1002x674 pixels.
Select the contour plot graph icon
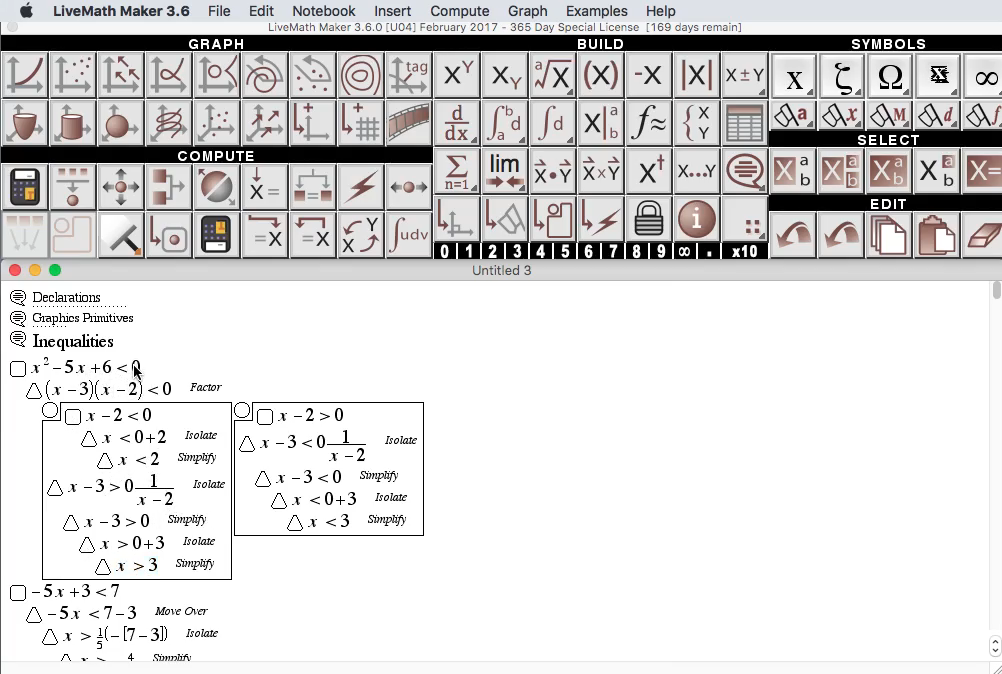[360, 76]
